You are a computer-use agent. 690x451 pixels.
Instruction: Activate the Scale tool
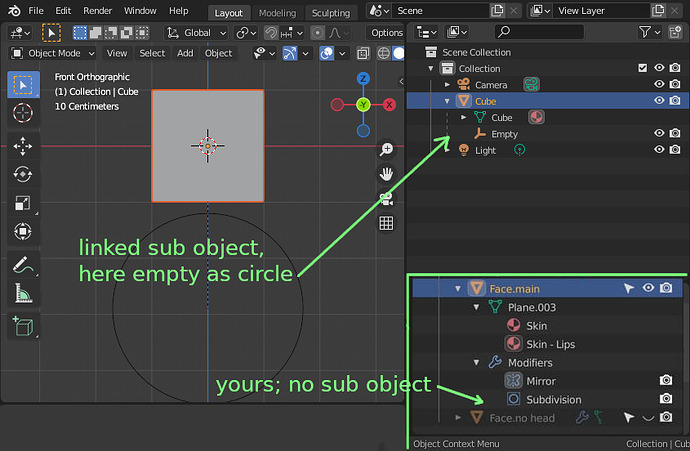[x=23, y=203]
